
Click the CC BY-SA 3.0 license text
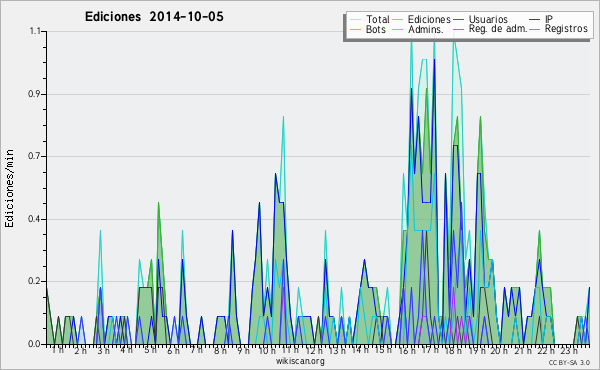(x=569, y=362)
